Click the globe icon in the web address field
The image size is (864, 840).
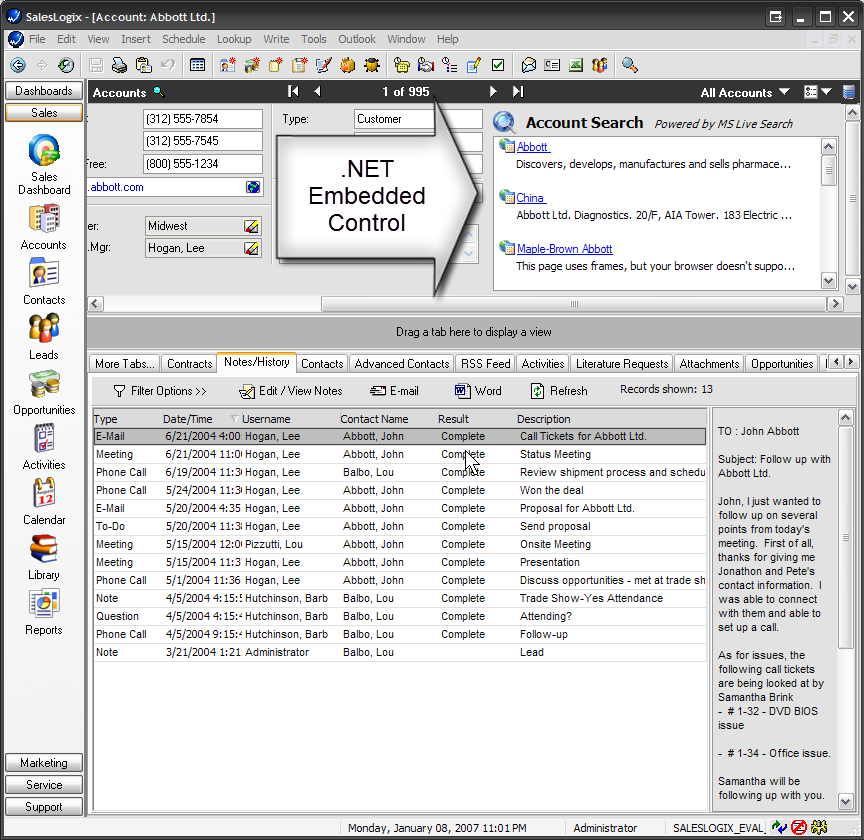tap(253, 187)
